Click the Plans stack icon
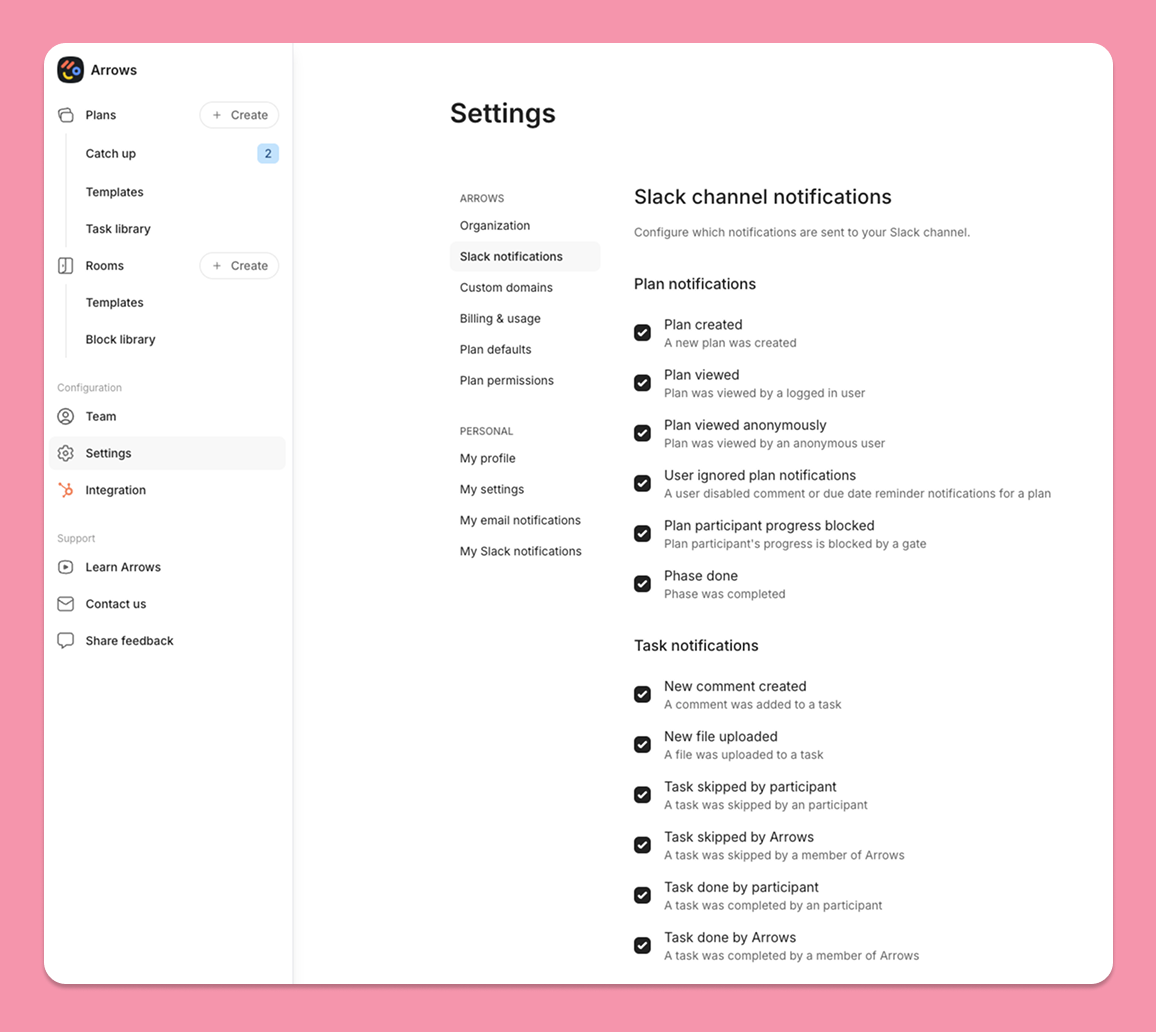Screen dimensions: 1156x1032 (66, 115)
